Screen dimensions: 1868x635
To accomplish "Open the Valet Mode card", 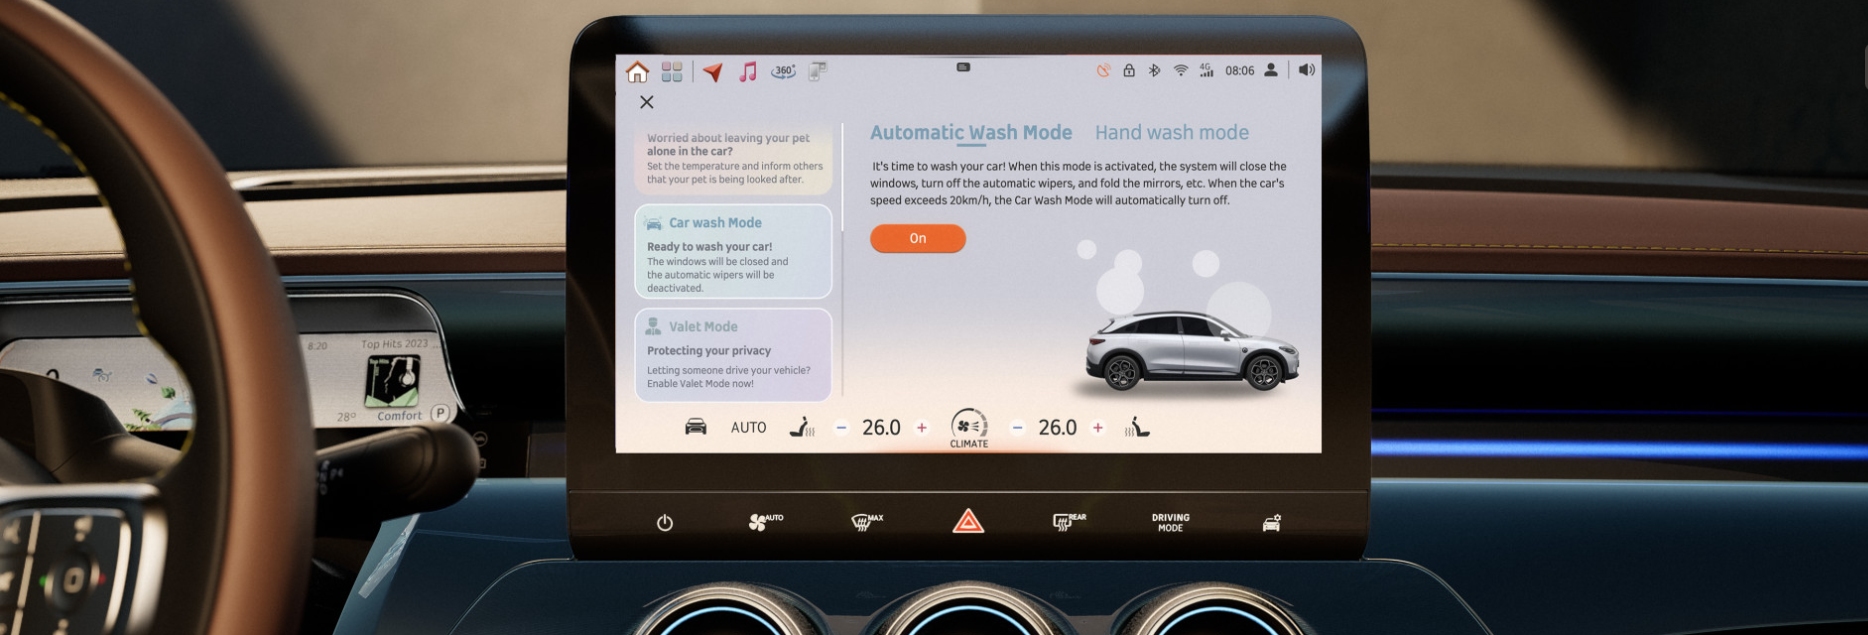I will coord(733,355).
